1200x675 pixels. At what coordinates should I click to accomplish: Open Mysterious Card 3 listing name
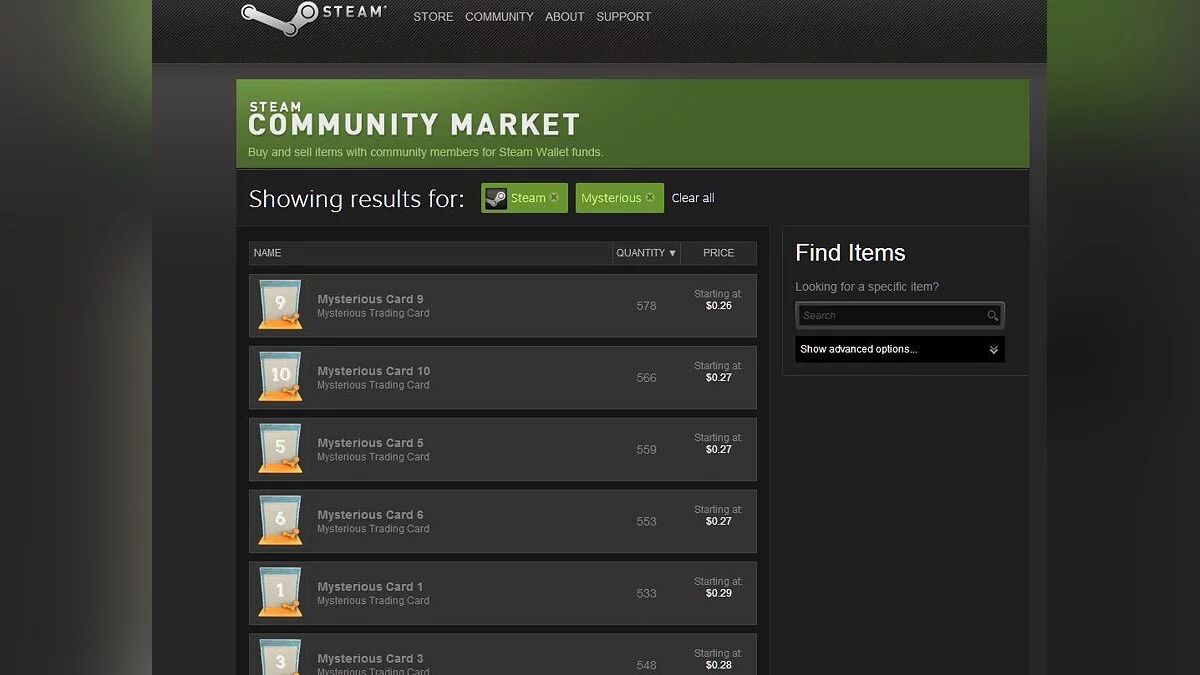click(370, 659)
